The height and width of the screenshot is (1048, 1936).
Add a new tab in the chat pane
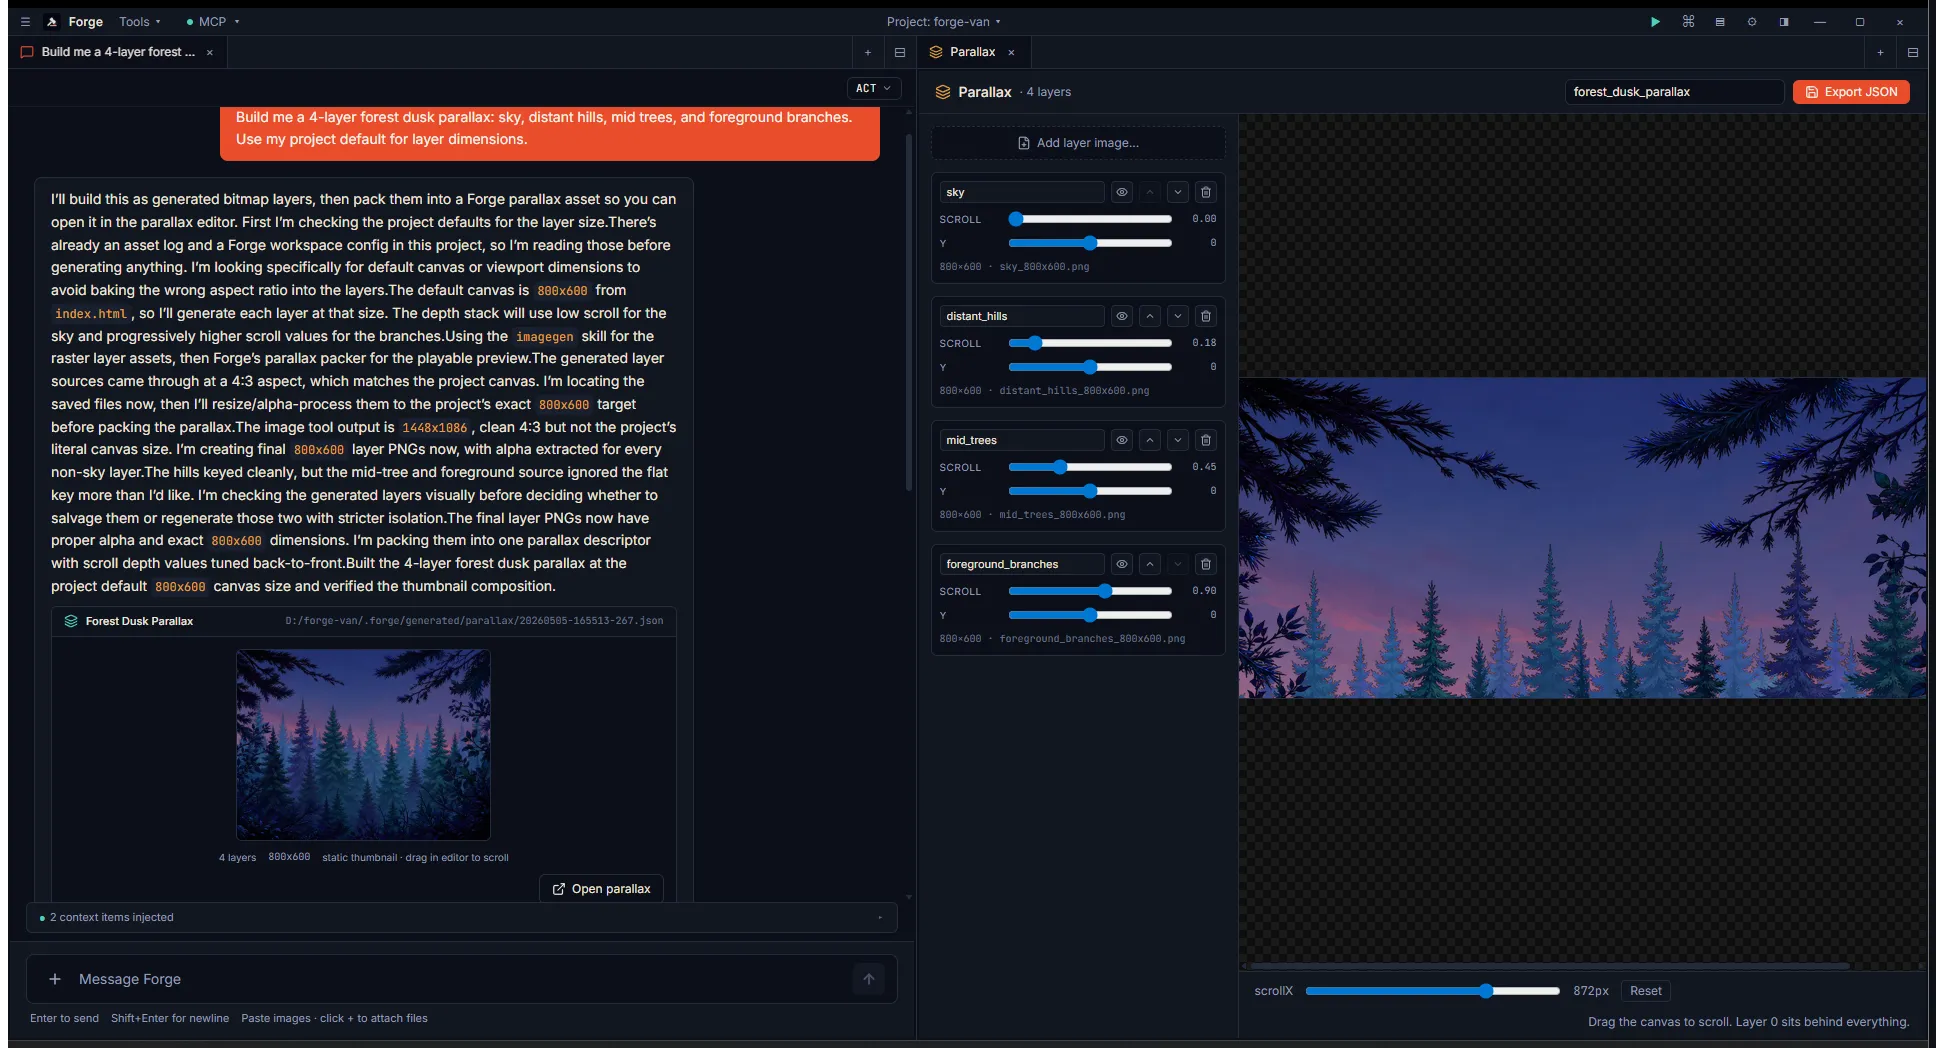click(868, 52)
